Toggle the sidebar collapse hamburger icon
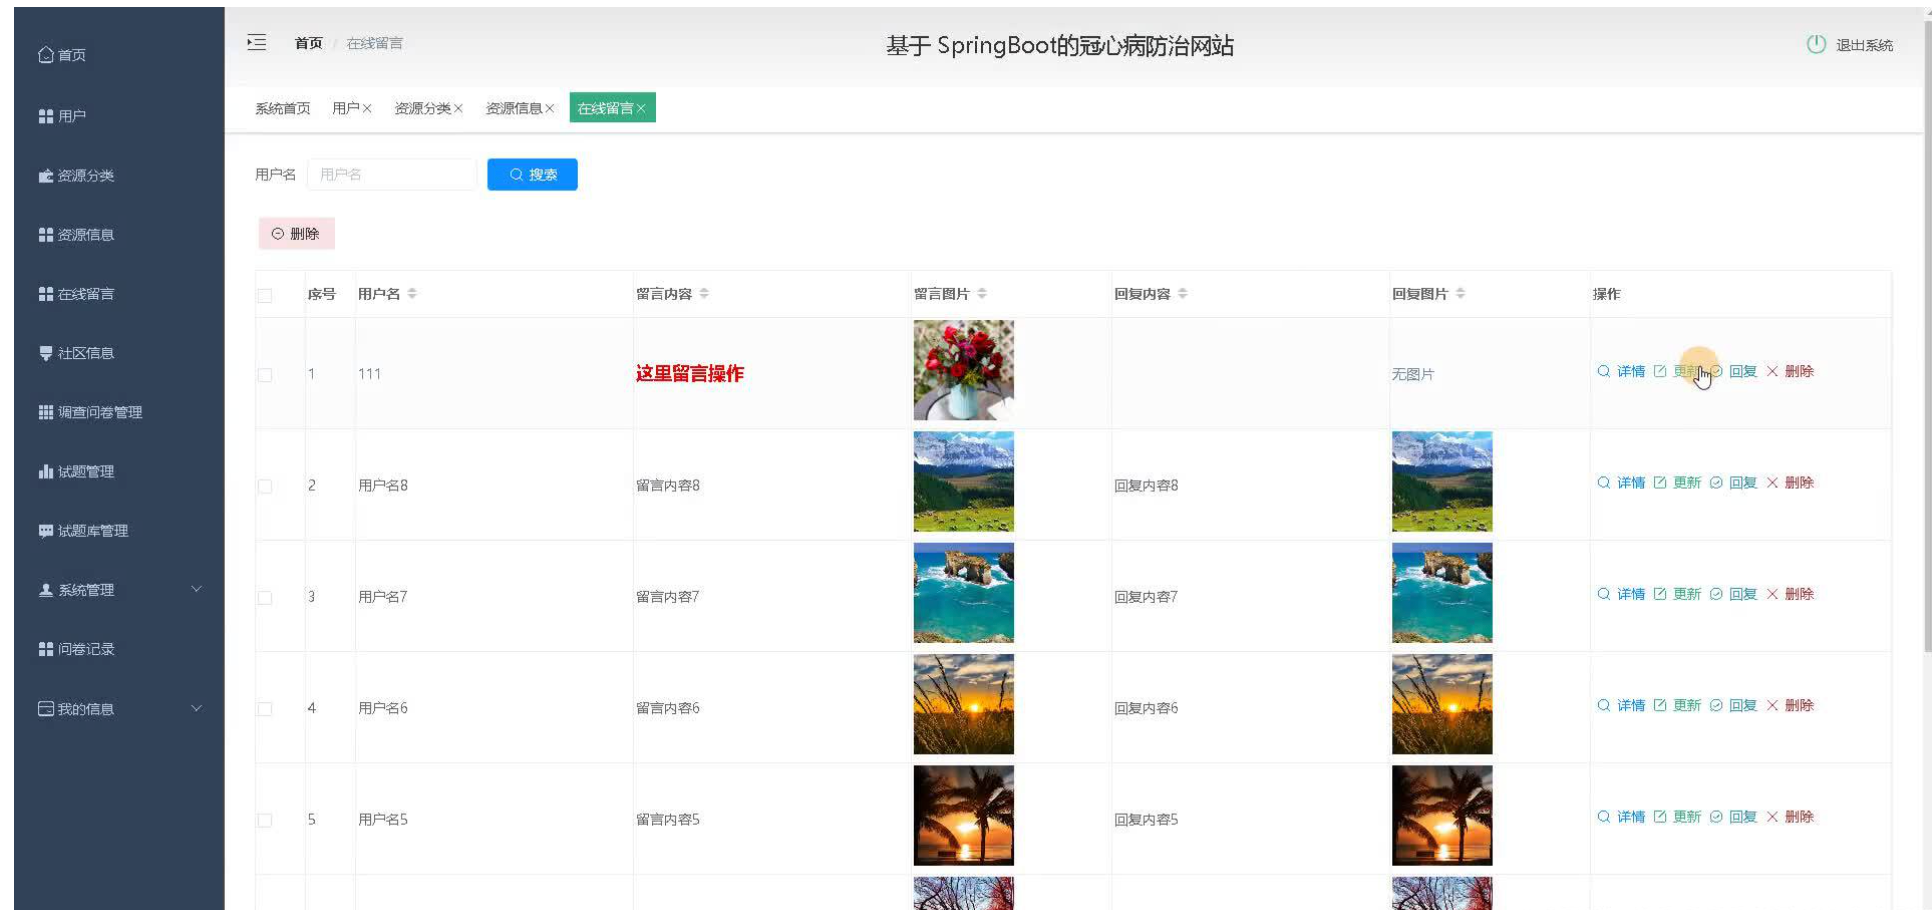Viewport: 1932px width, 910px height. [257, 42]
